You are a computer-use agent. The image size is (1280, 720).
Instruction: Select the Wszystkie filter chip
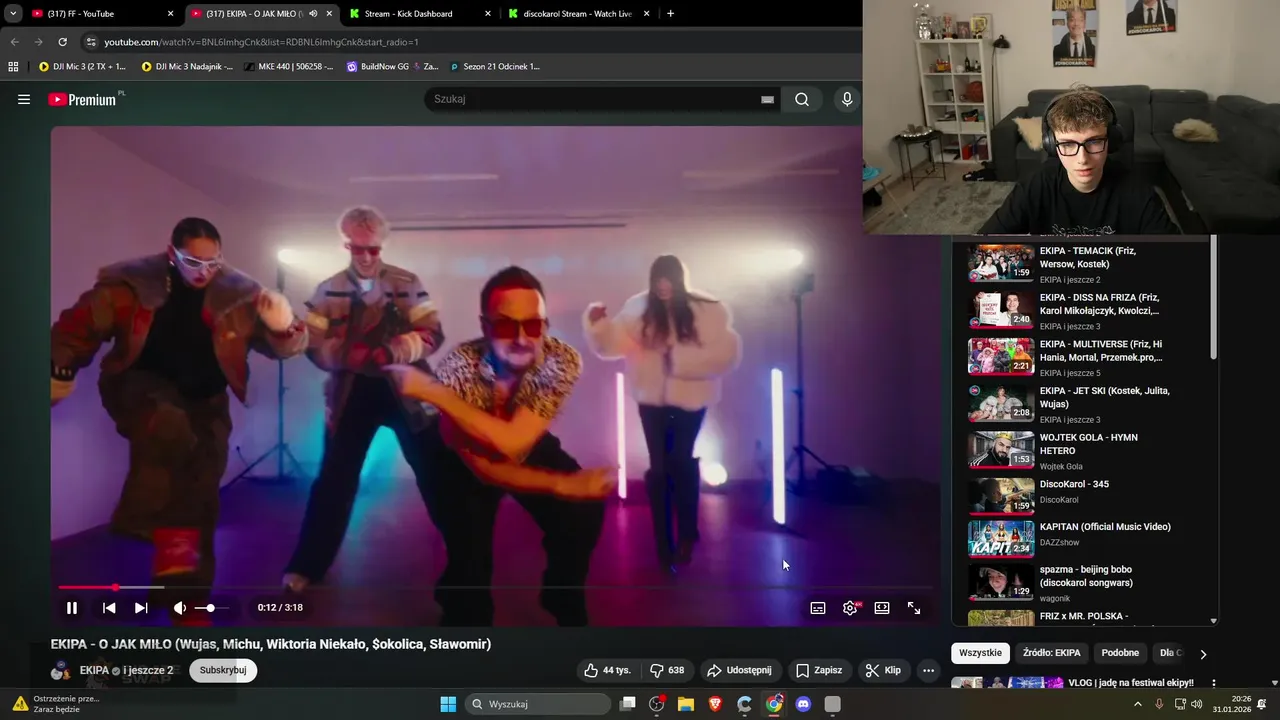click(x=980, y=653)
